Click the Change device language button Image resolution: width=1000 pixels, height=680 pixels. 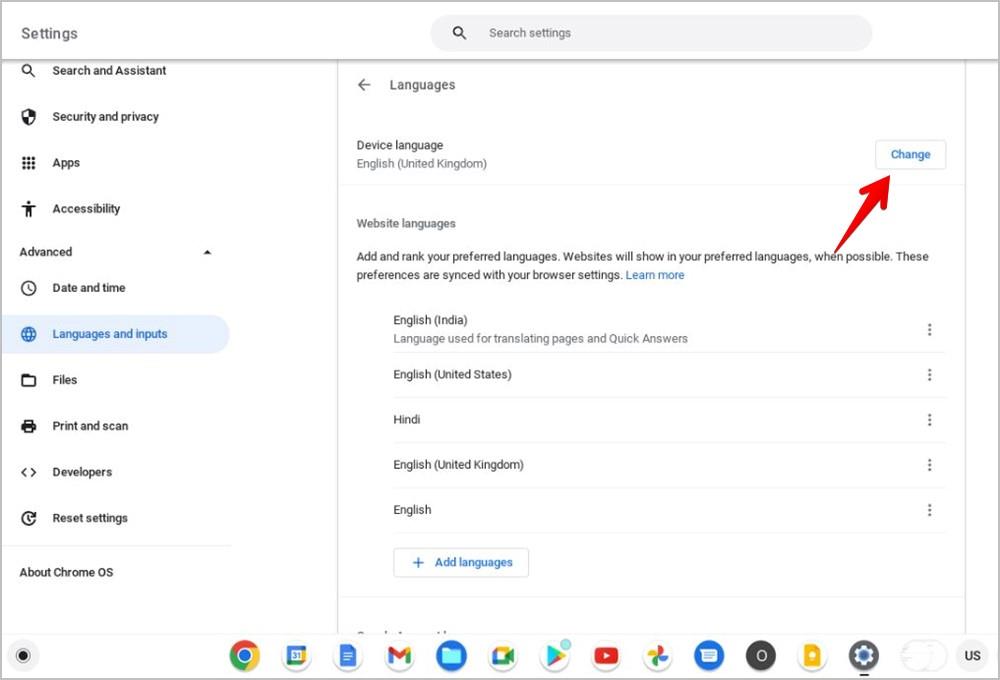[x=910, y=154]
